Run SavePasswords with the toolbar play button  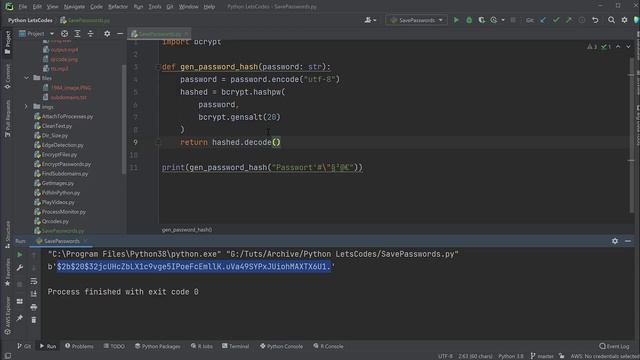point(456,20)
